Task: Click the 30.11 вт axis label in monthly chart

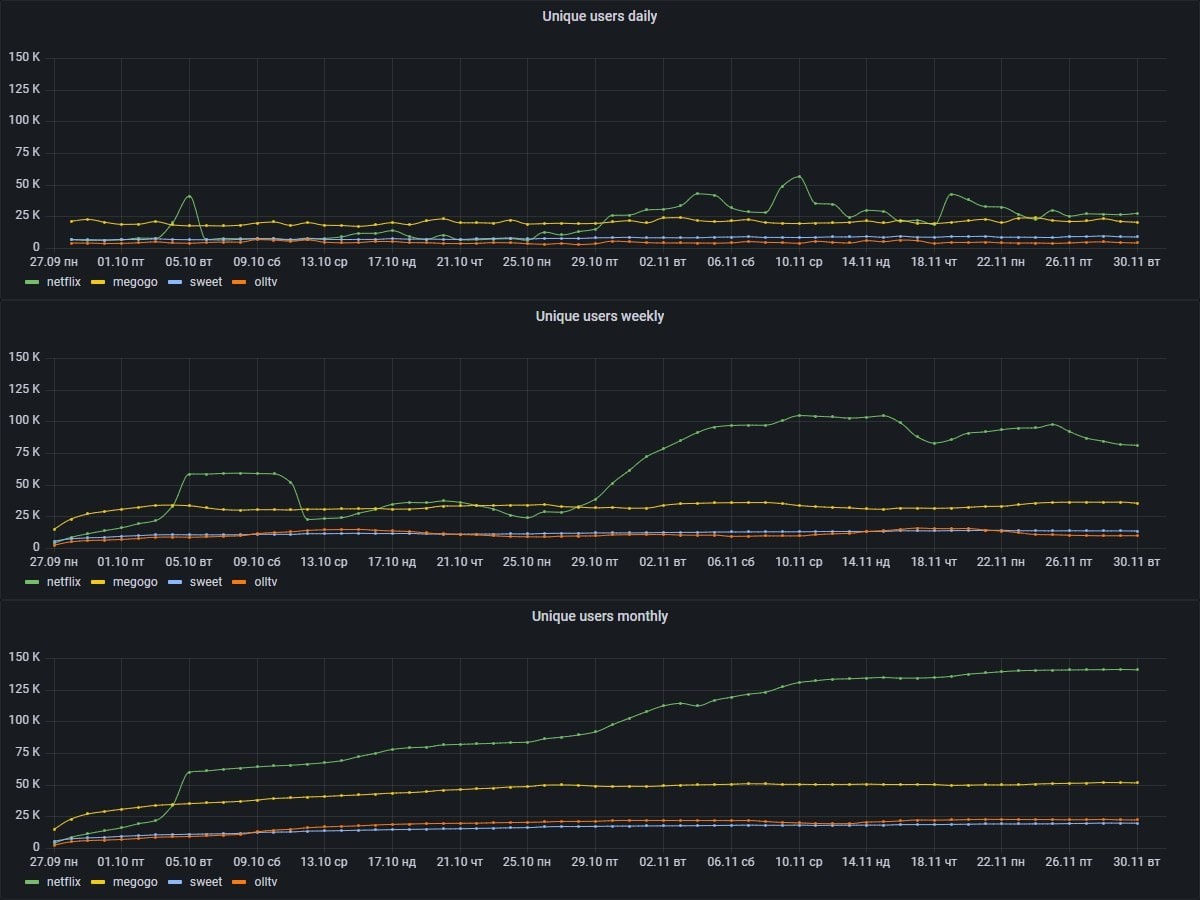Action: click(x=1138, y=861)
